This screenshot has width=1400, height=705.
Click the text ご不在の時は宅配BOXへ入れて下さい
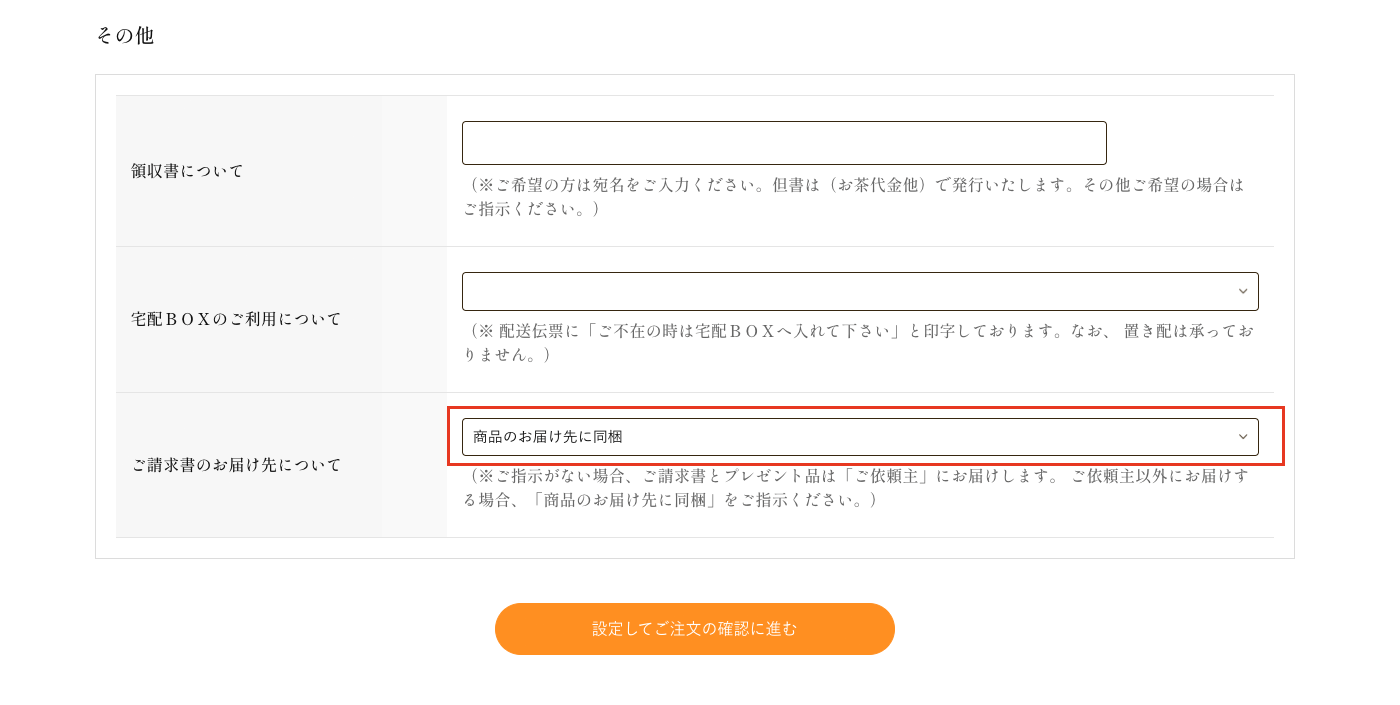coord(745,331)
